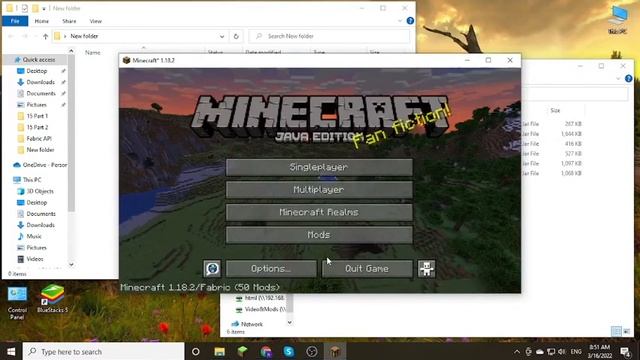Open Music under This PC
The height and width of the screenshot is (360, 640).
coord(34,236)
